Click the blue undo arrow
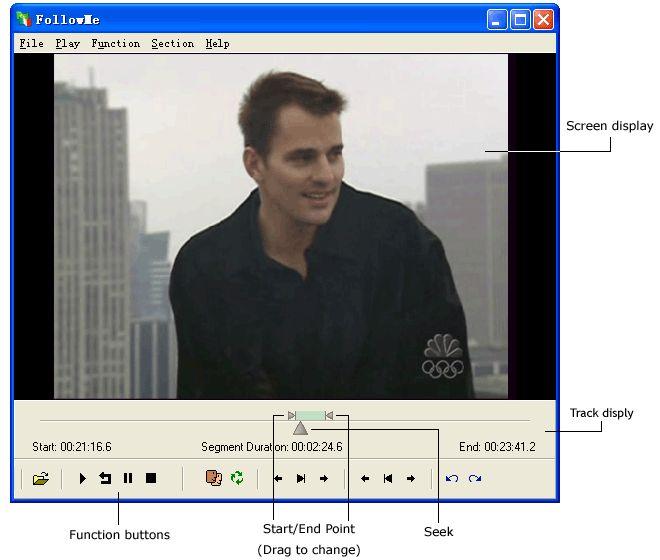Viewport: 660px width, 560px height. (452, 479)
